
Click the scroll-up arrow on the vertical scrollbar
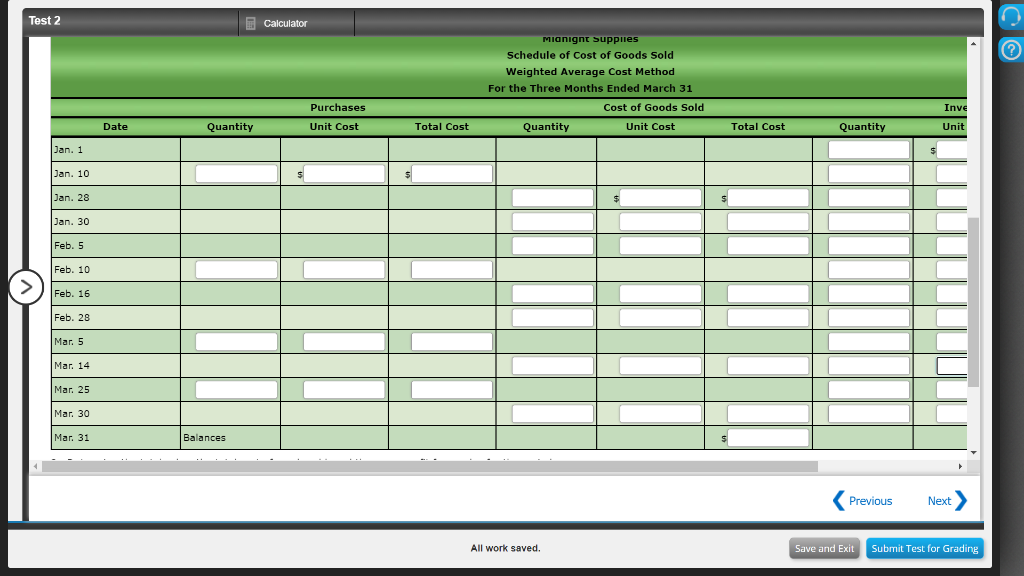pos(972,42)
